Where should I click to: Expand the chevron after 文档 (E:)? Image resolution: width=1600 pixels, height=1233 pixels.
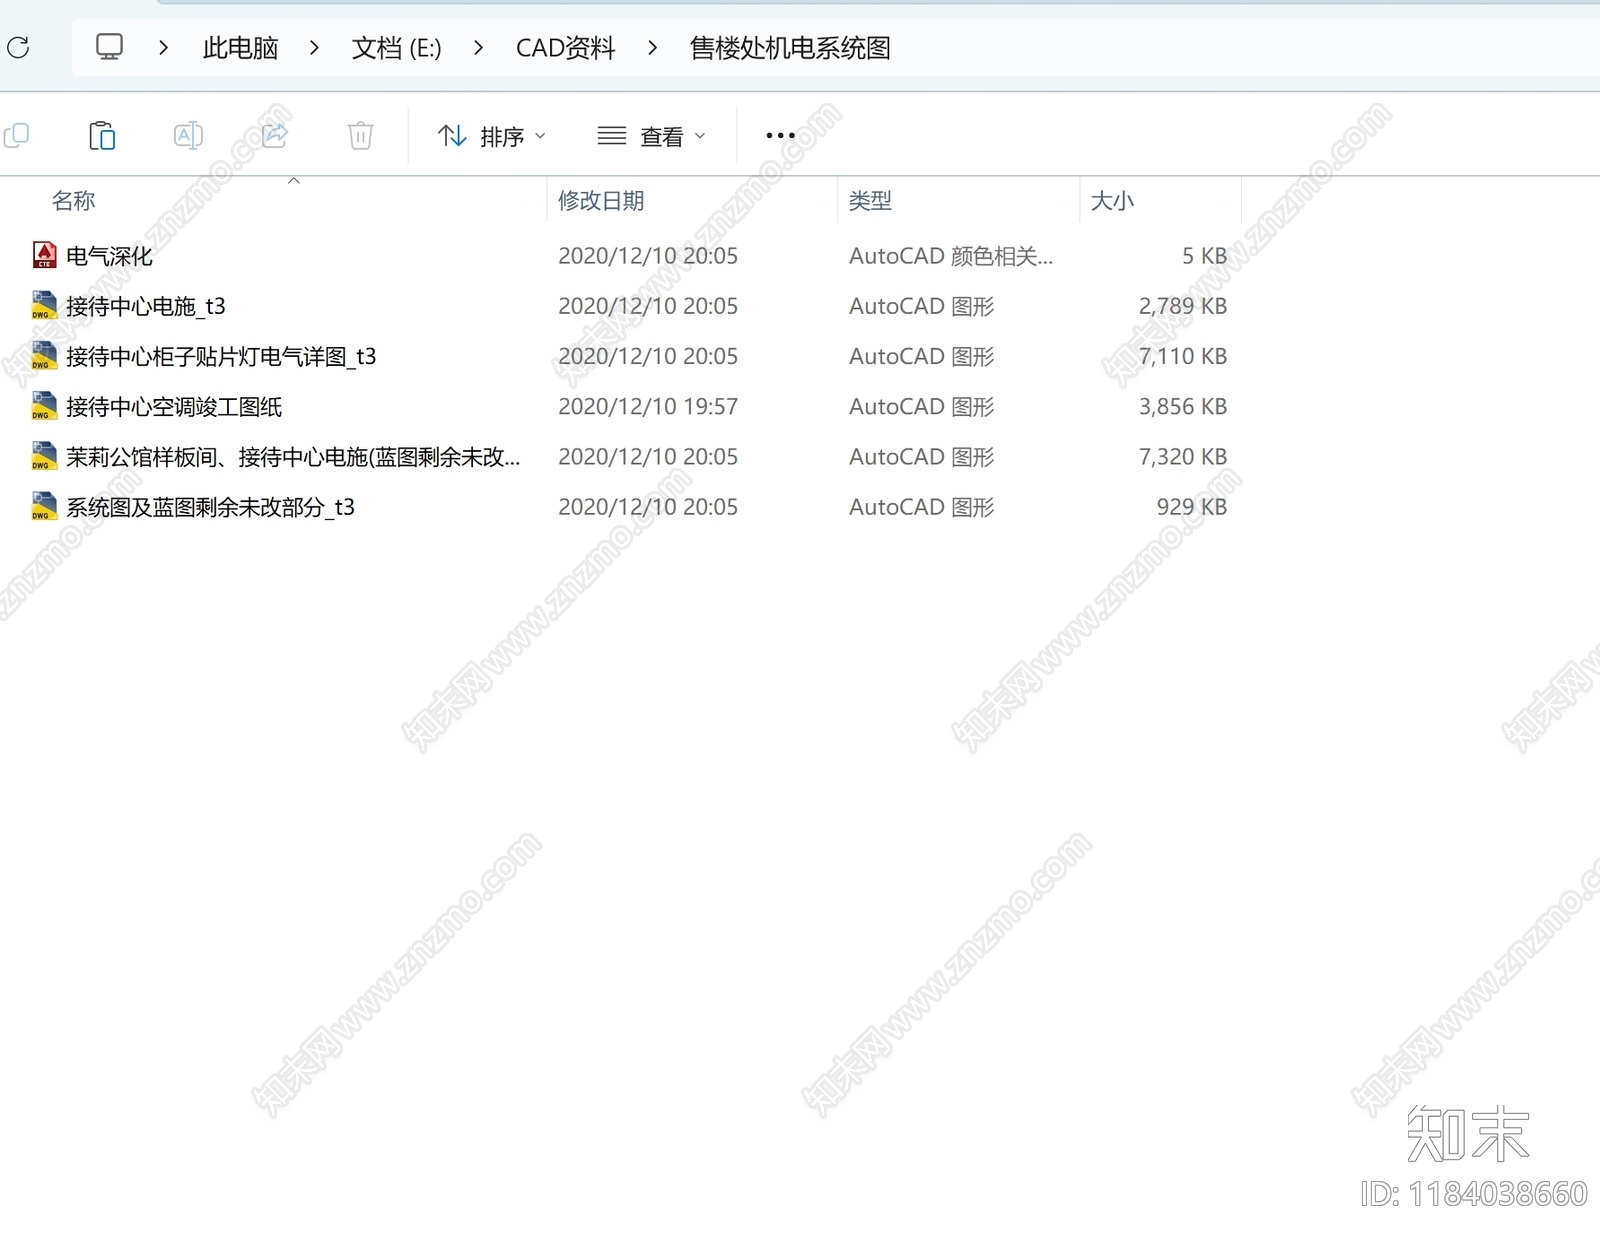pyautogui.click(x=478, y=47)
